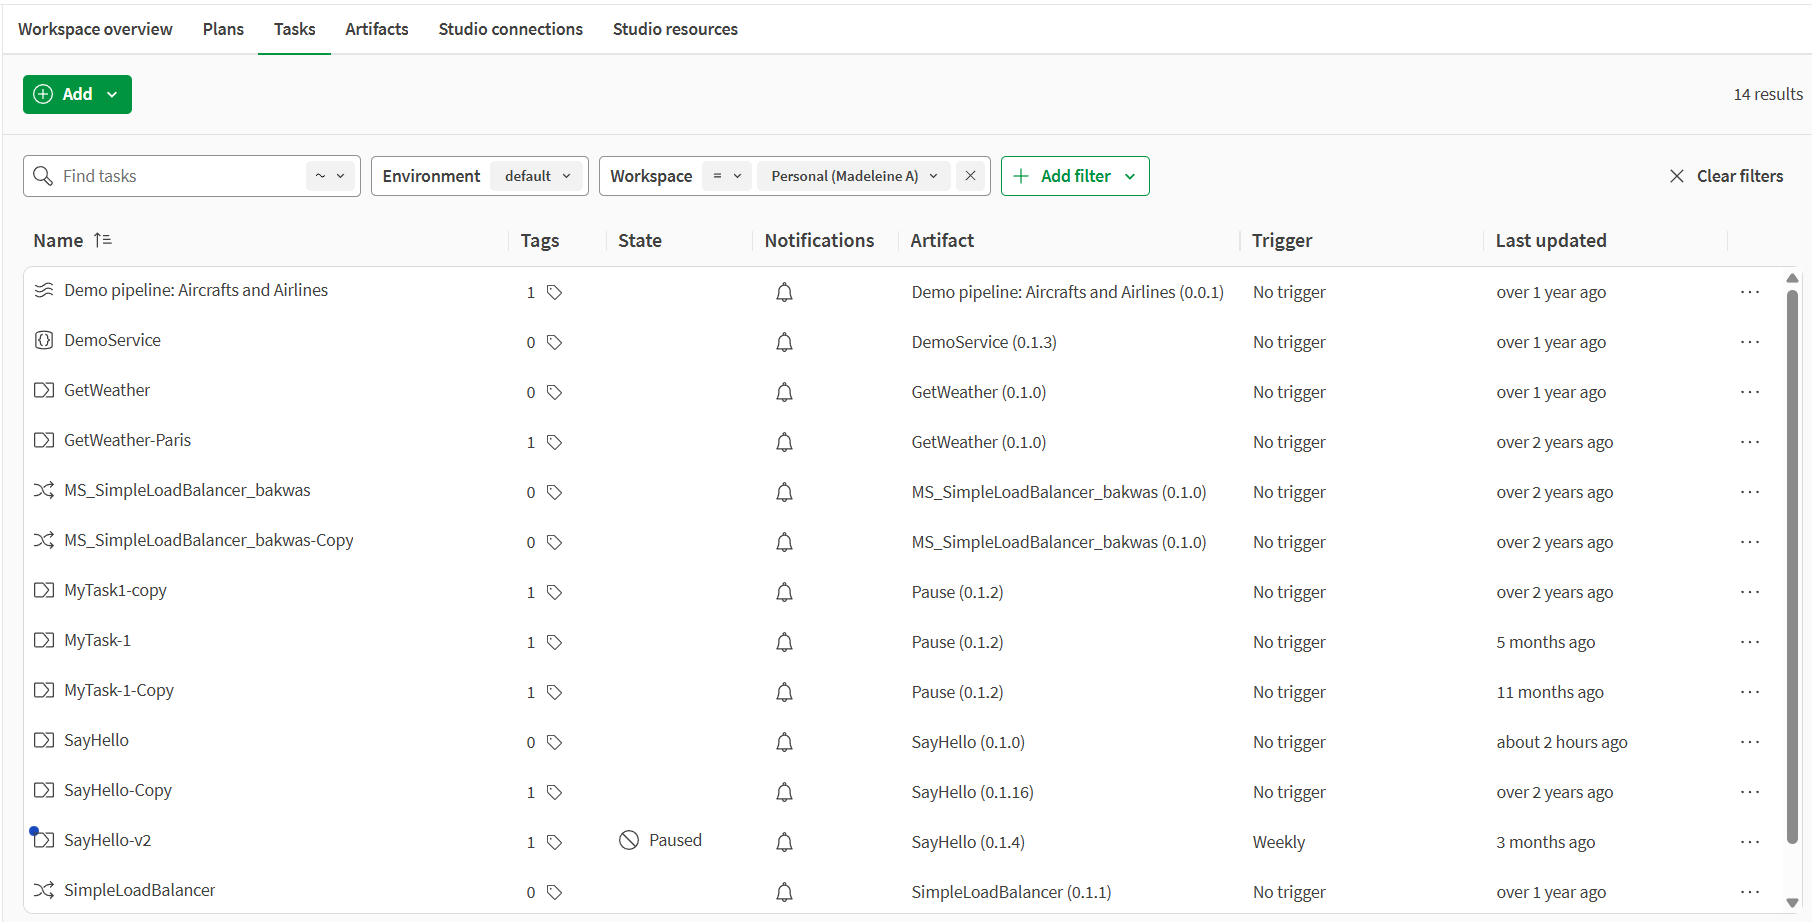This screenshot has width=1812, height=922.
Task: Open the Personal (Madeleine A) workspace dropdown
Action: click(x=852, y=175)
